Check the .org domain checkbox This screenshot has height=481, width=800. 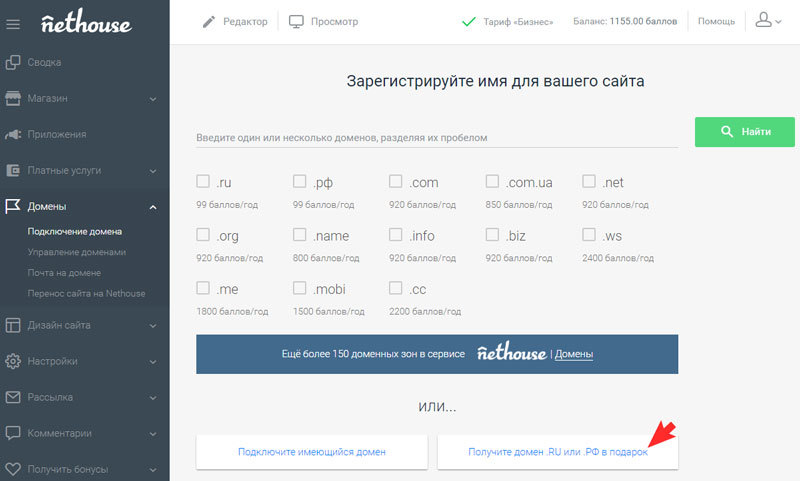pos(203,234)
